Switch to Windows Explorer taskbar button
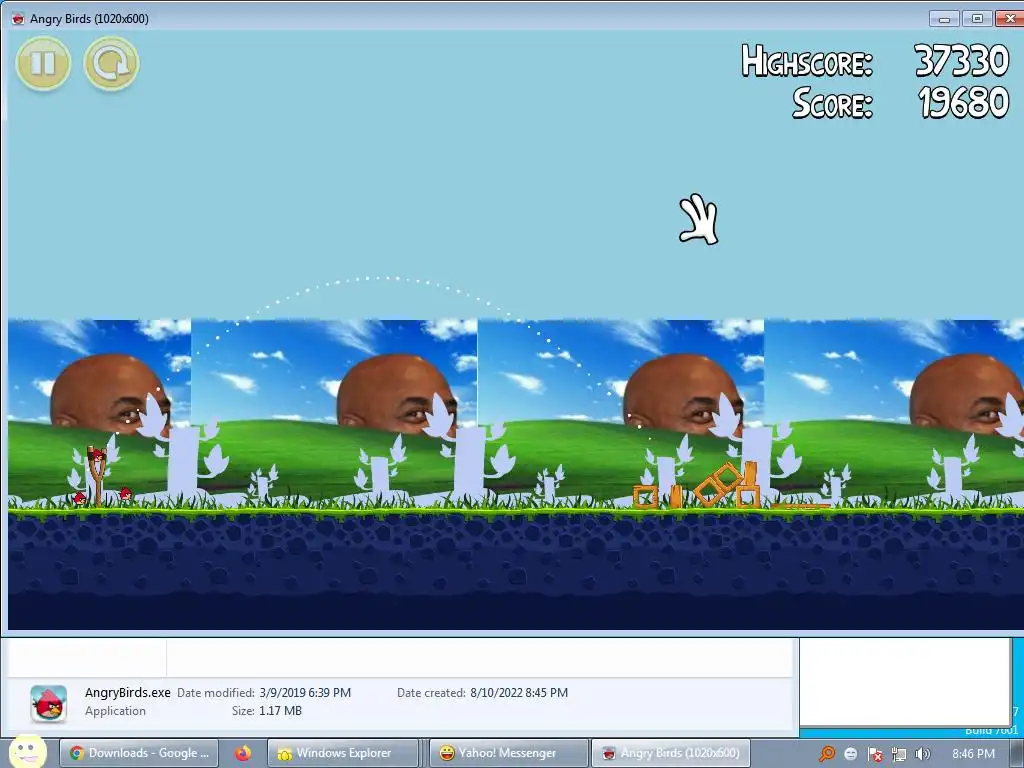 (x=343, y=753)
